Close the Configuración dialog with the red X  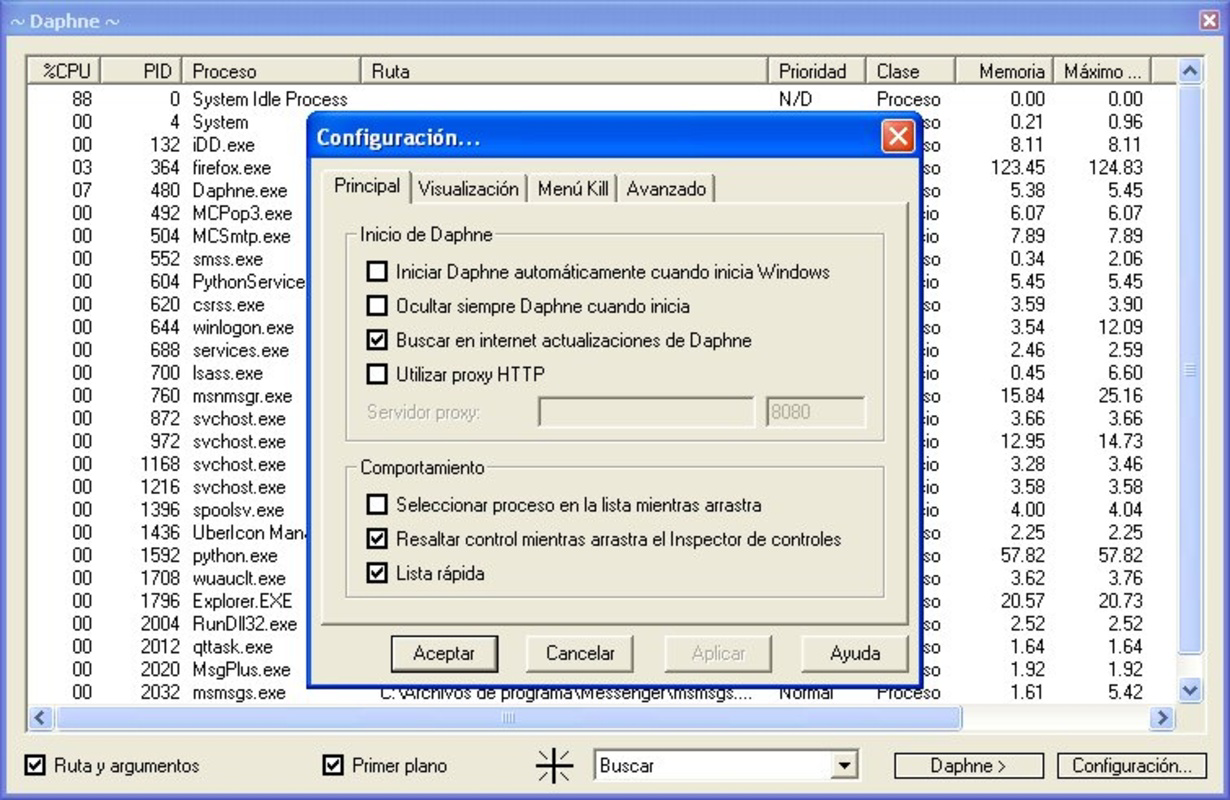point(897,136)
